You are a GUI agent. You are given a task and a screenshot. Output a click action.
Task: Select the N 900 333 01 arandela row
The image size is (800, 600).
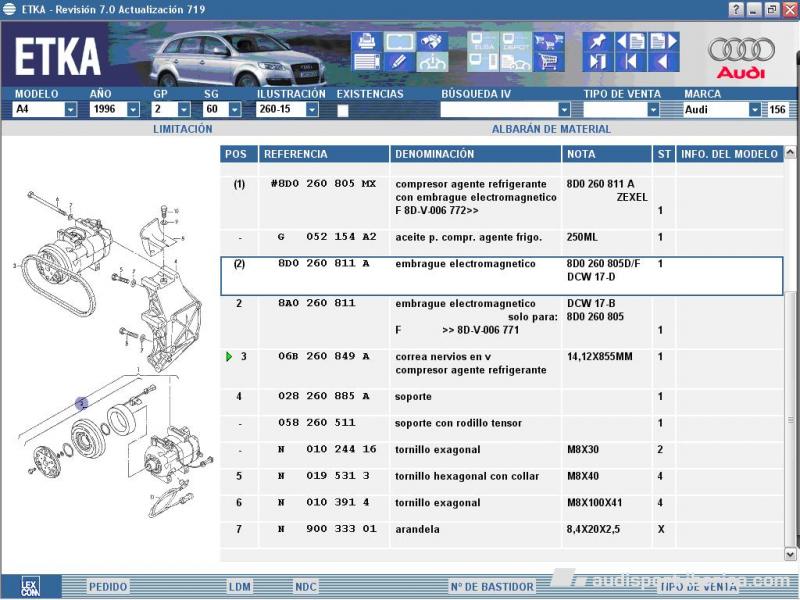502,535
